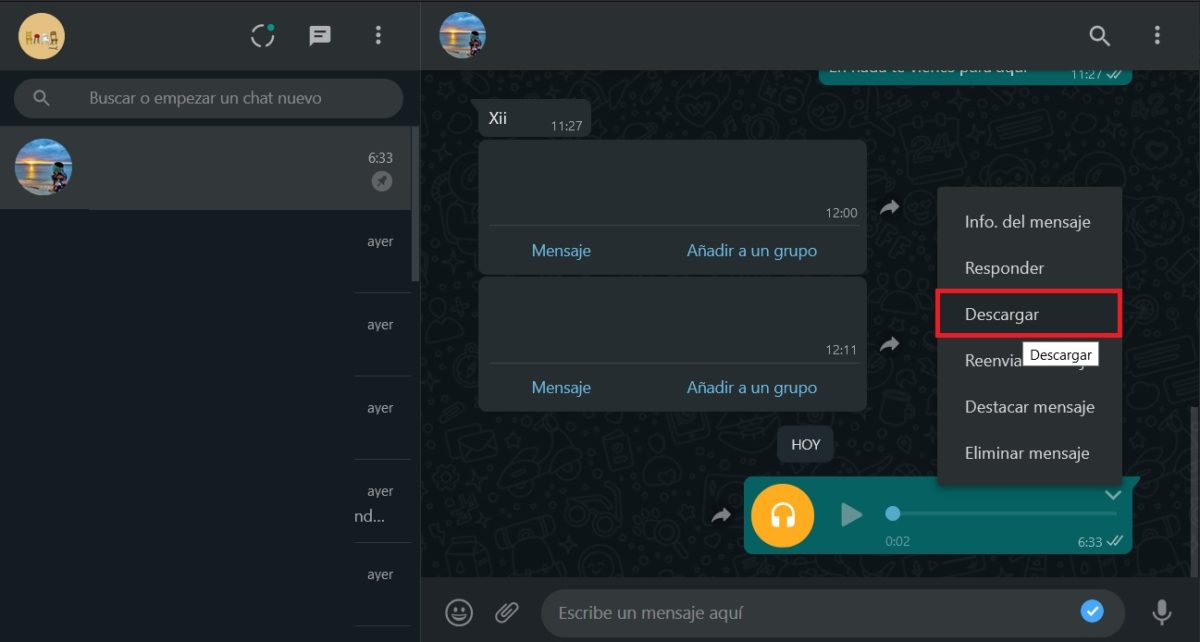Choose Eliminar mensaje in context menu
Image resolution: width=1200 pixels, height=642 pixels.
(x=1027, y=453)
